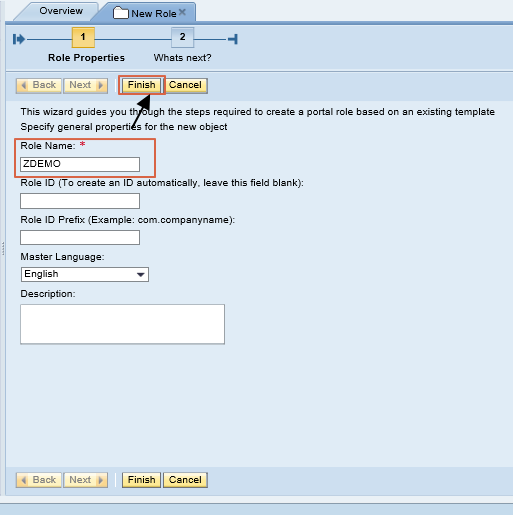
Task: Click the left panel splitter handle
Action: (3, 249)
